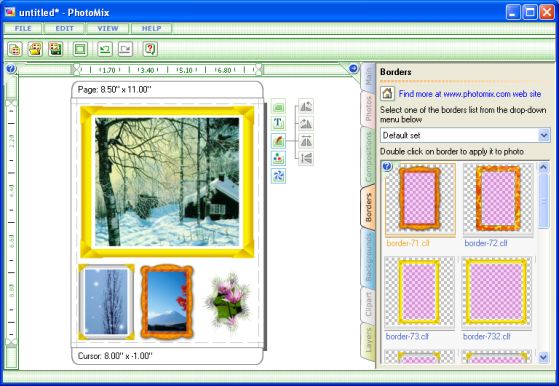Click the Page: 8.50" x 11.00" label
Screen dimensions: 559x386
tap(114, 90)
